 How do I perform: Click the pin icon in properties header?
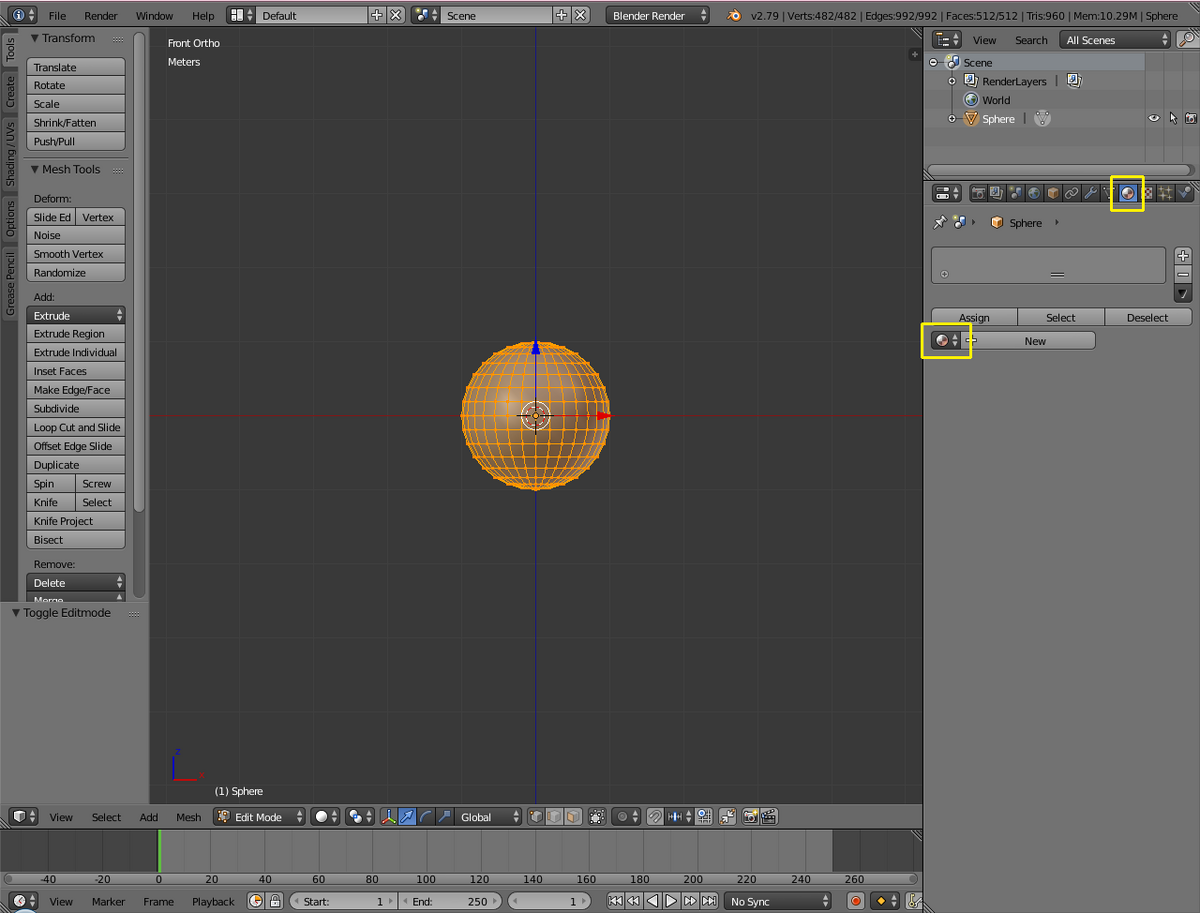click(x=940, y=222)
